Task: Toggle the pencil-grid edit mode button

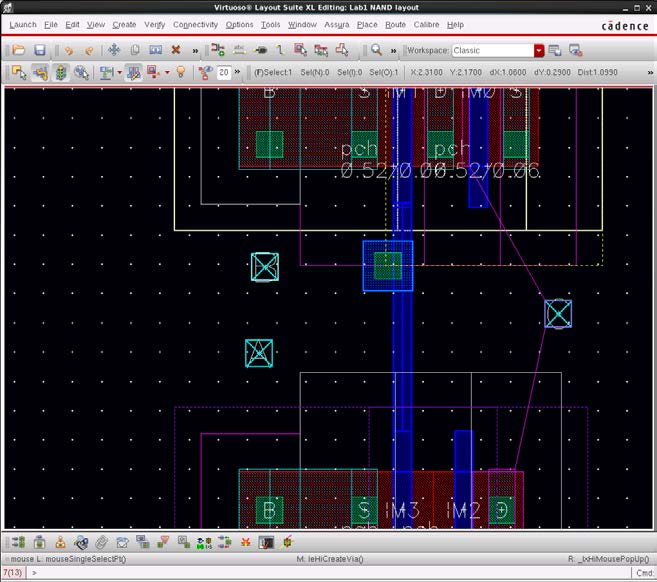Action: (x=133, y=72)
